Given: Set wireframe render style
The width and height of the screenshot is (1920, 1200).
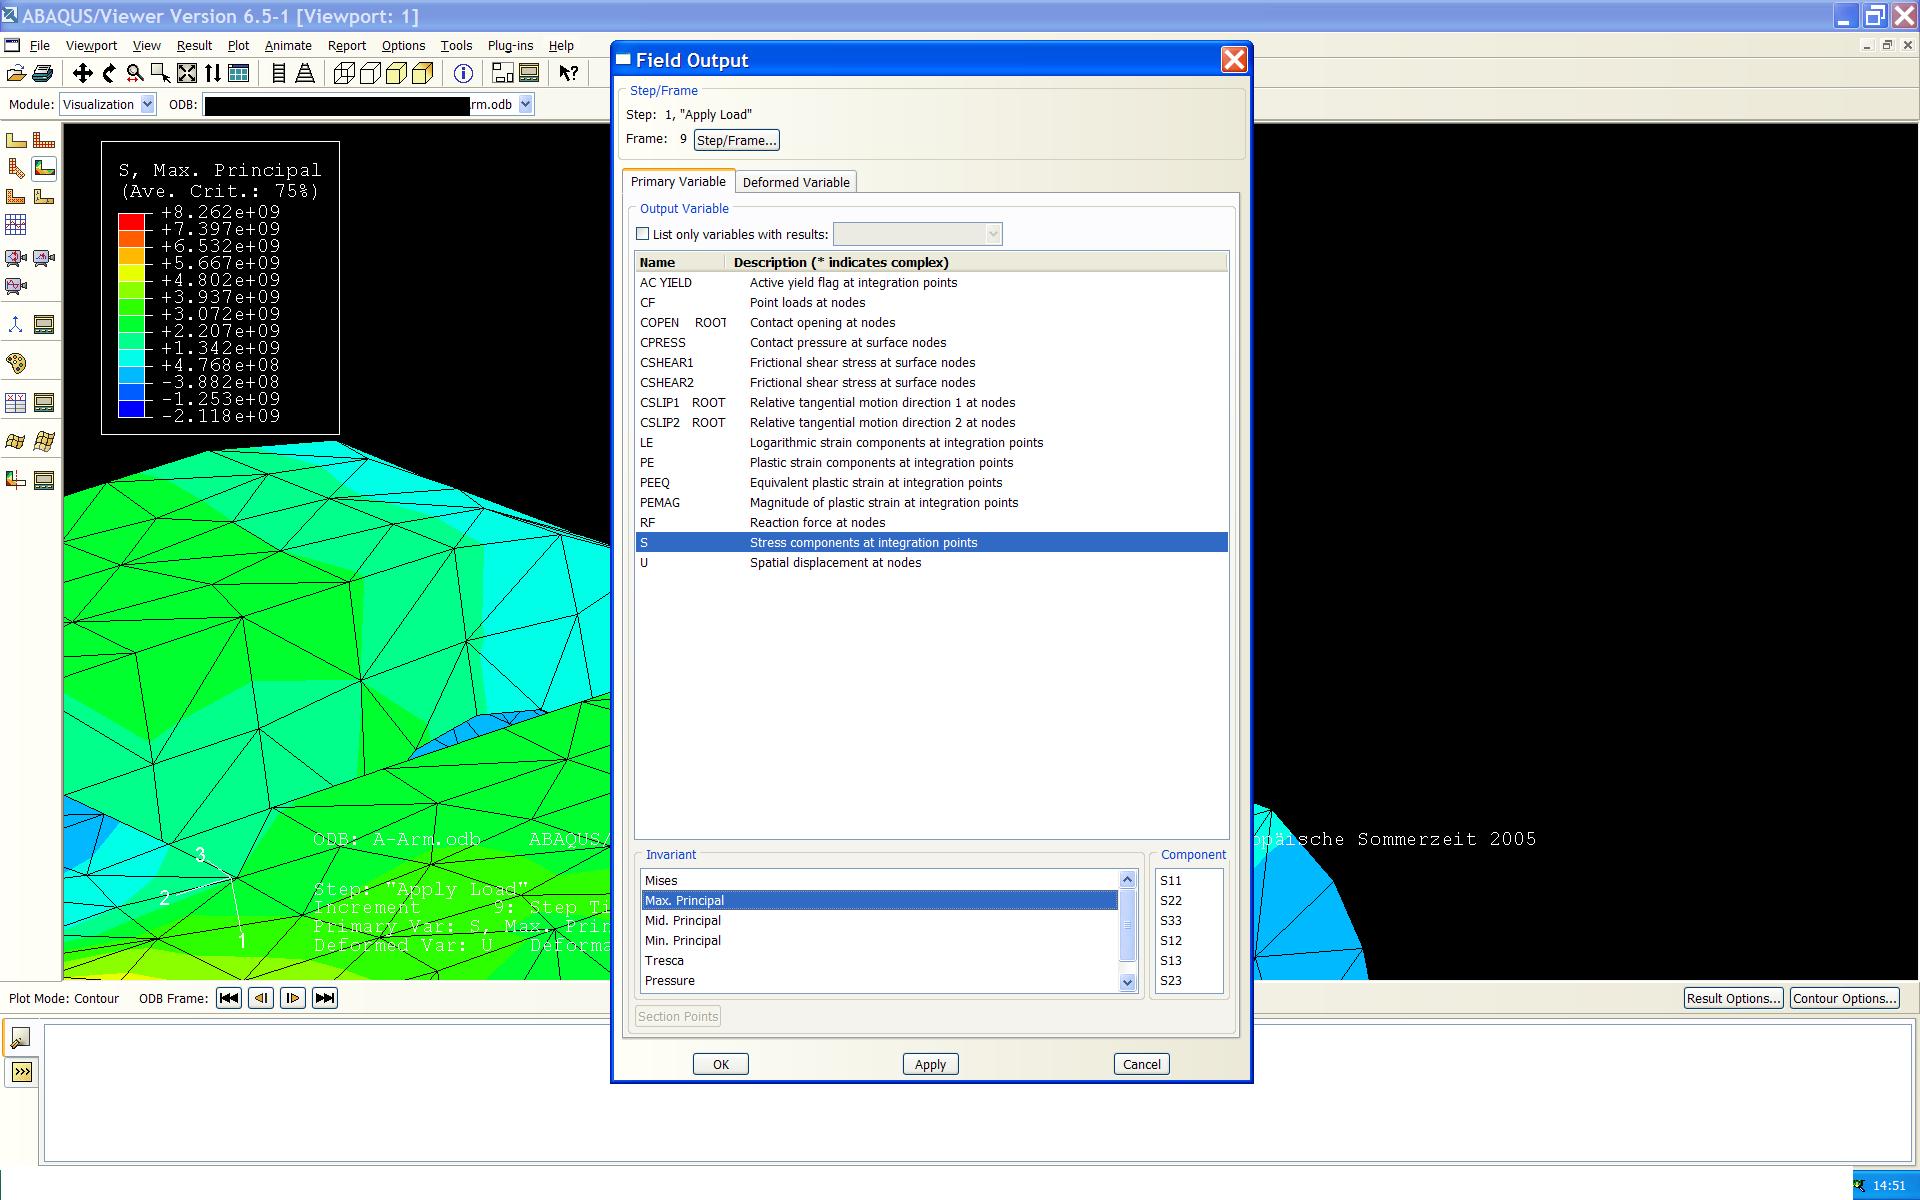Looking at the screenshot, I should (344, 73).
